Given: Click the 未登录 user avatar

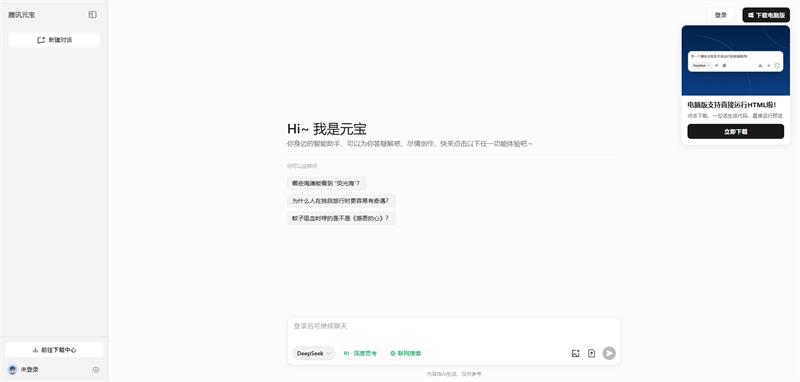Looking at the screenshot, I should 13,370.
